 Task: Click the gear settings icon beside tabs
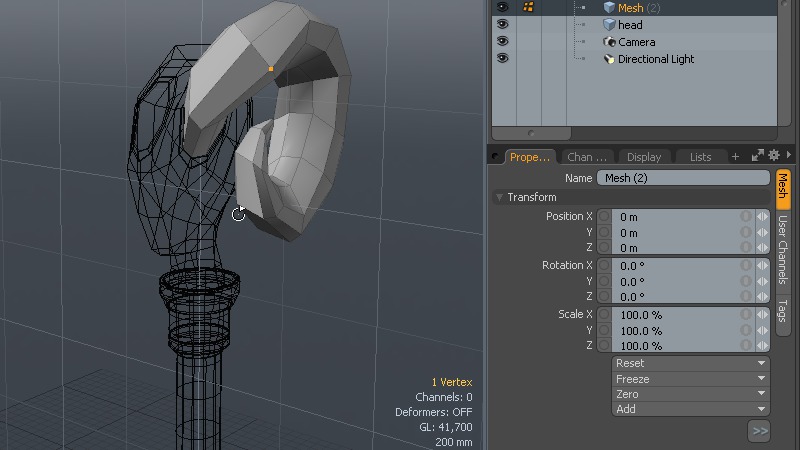(773, 156)
